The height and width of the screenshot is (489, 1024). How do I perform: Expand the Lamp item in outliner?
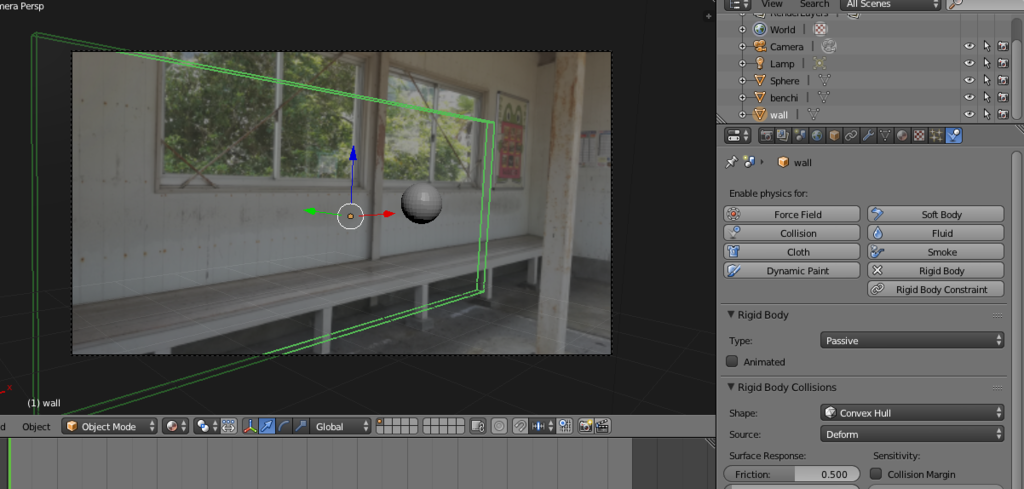coord(742,63)
